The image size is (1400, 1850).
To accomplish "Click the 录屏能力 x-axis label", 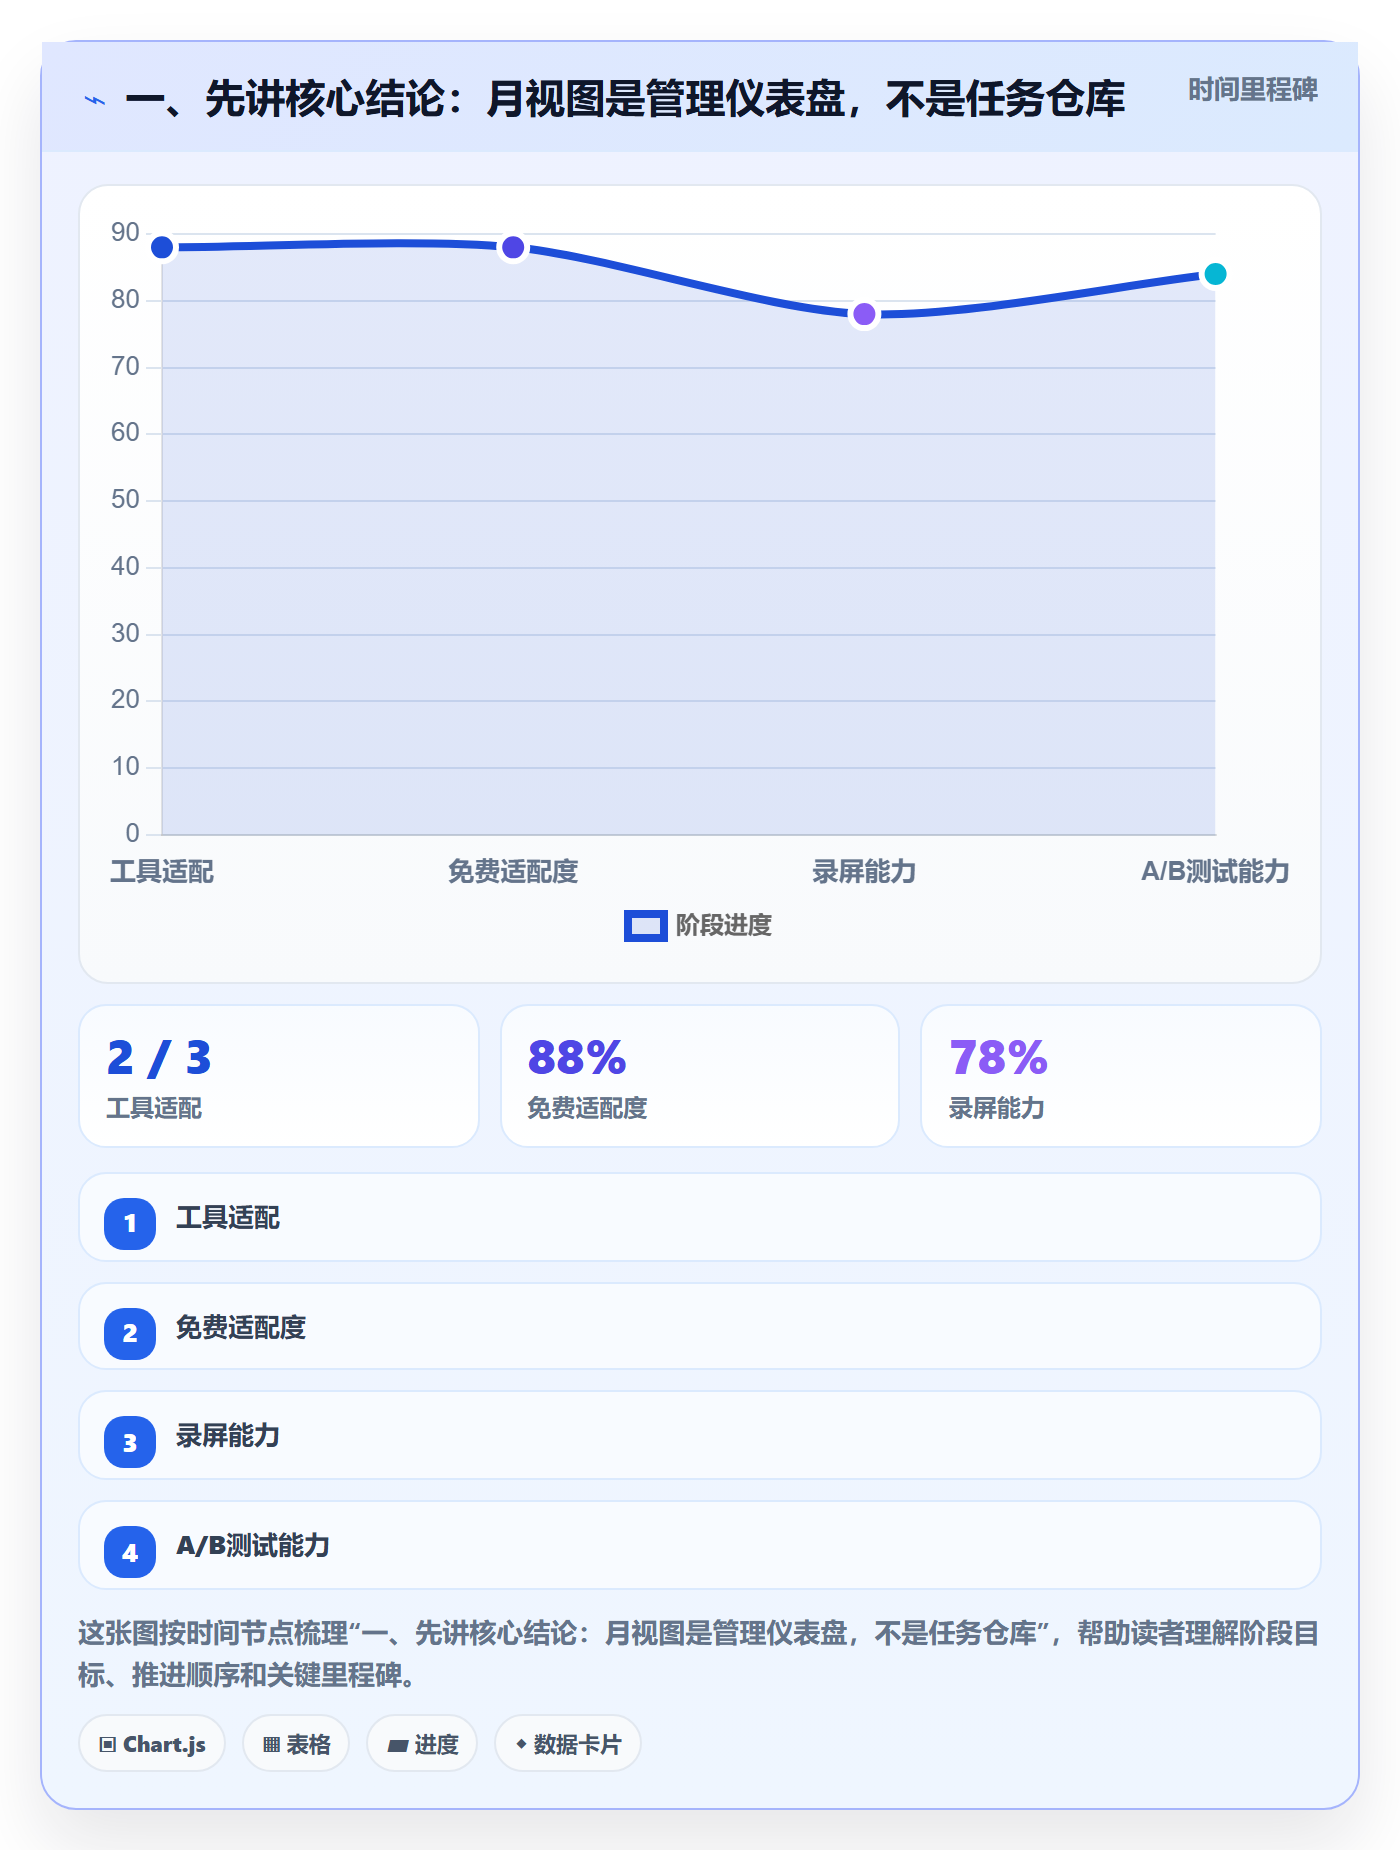I will pyautogui.click(x=864, y=872).
